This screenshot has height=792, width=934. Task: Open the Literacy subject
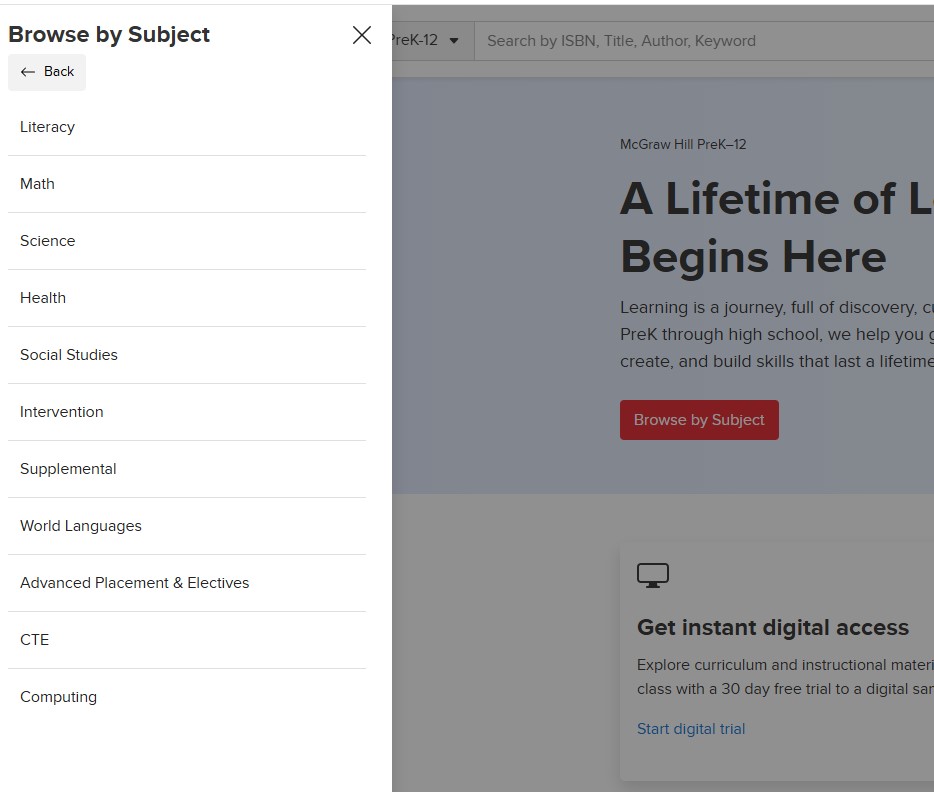(48, 127)
